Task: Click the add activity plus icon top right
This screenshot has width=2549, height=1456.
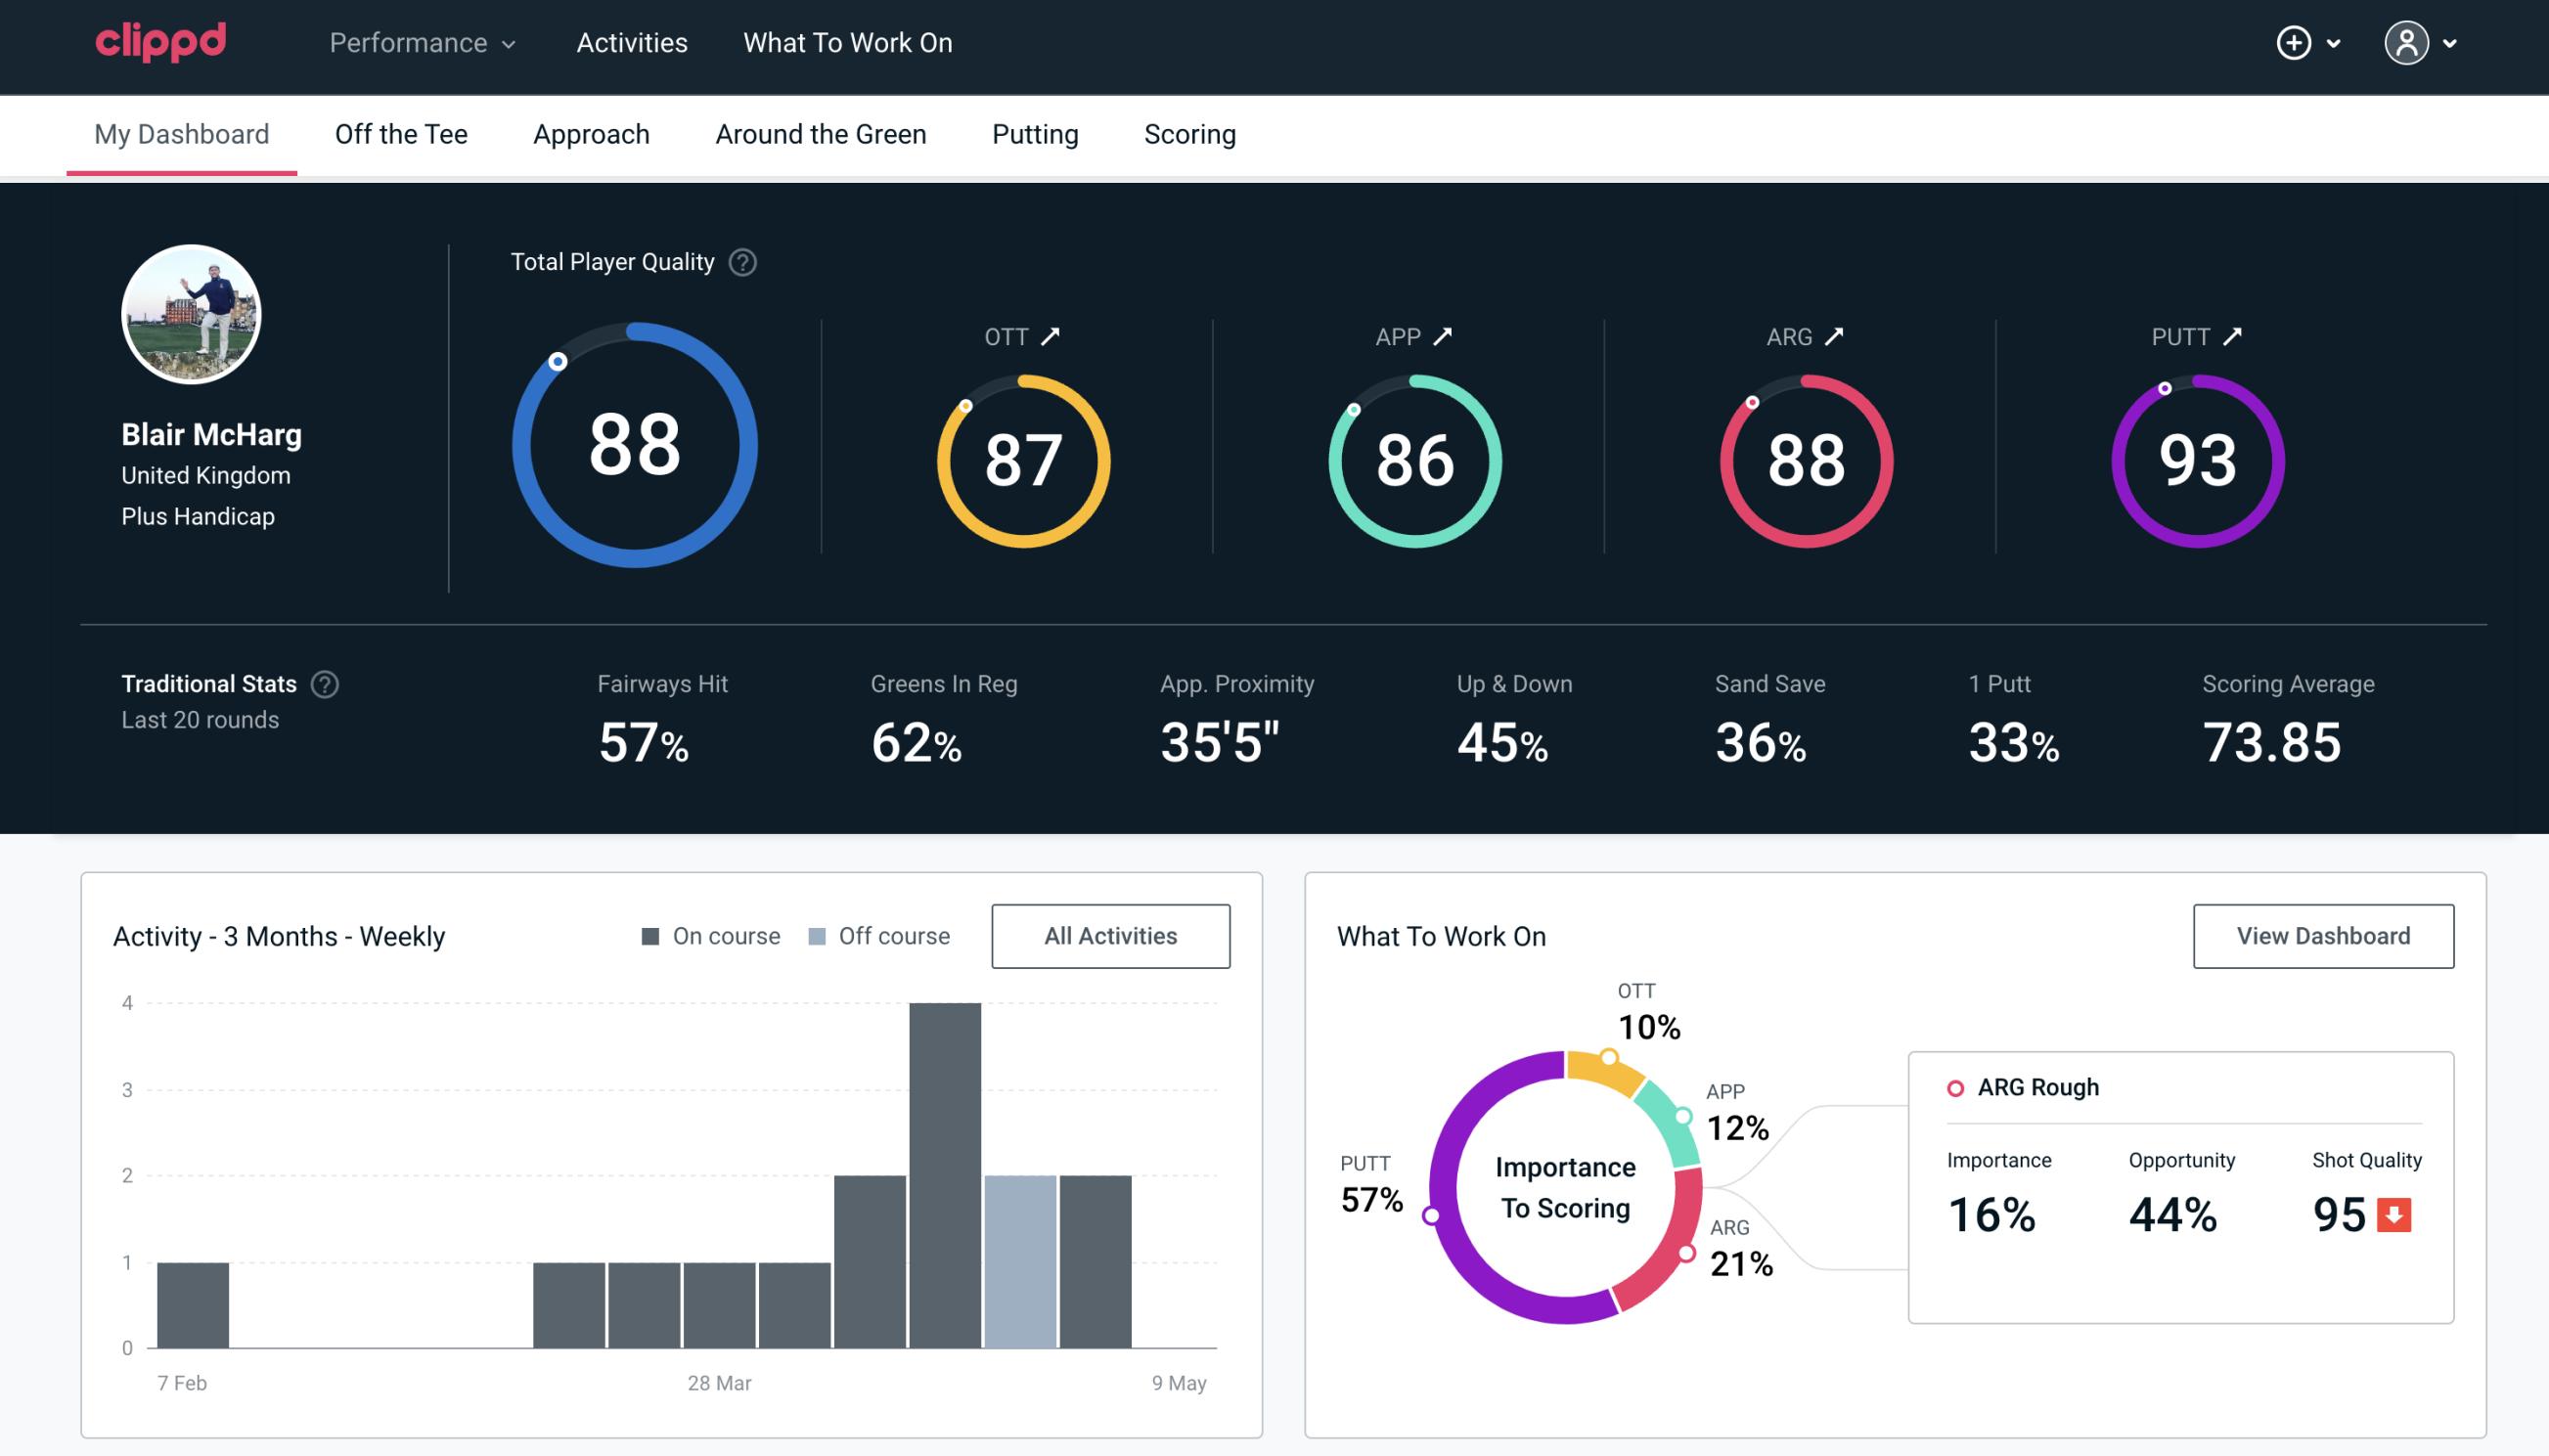Action: tap(2295, 44)
